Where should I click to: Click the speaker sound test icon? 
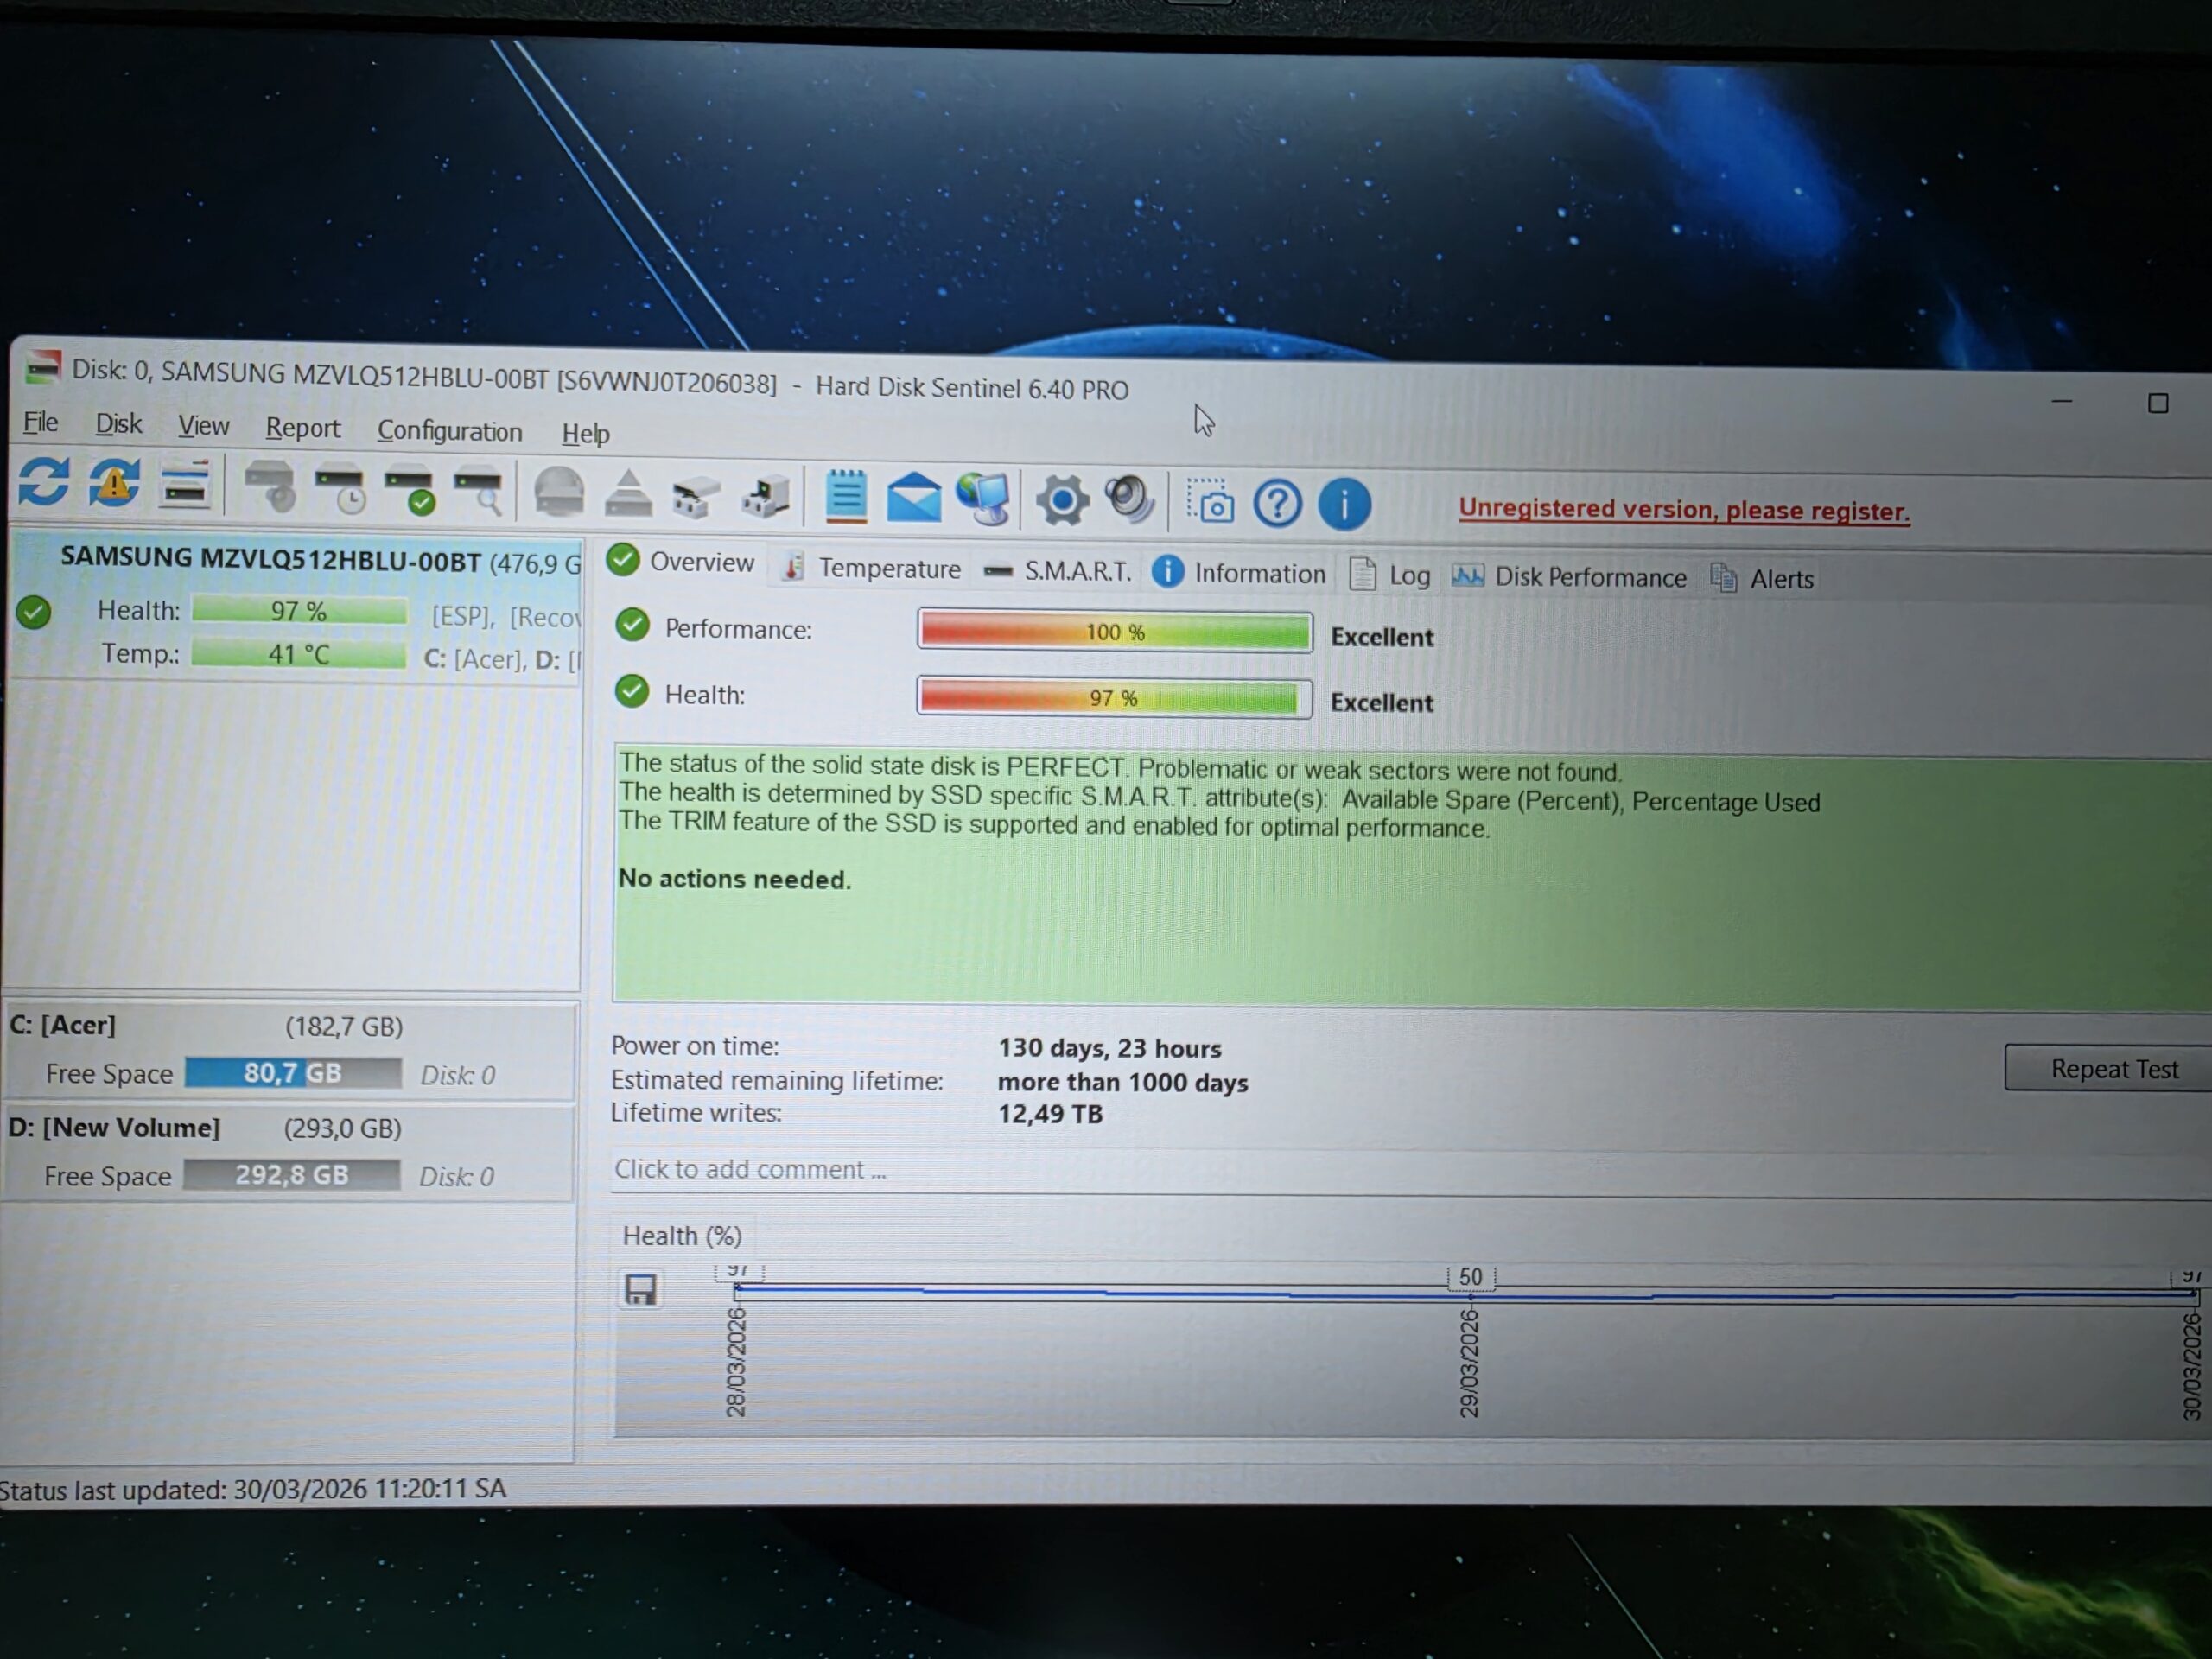click(x=1130, y=500)
